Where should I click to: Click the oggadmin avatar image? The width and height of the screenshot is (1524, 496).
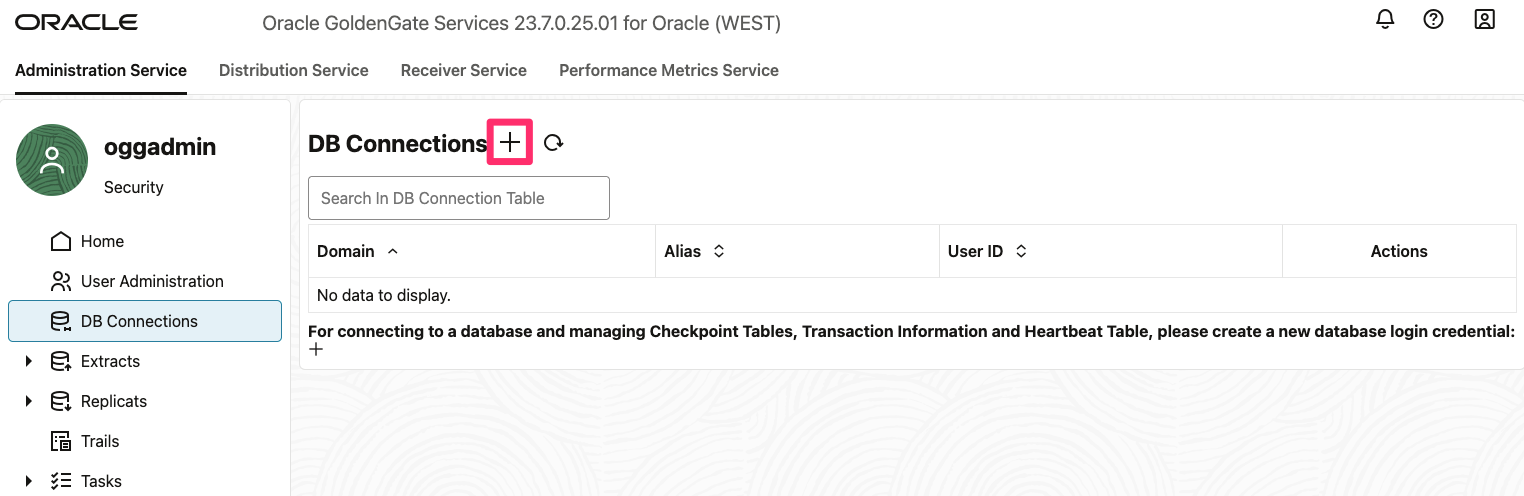click(52, 160)
